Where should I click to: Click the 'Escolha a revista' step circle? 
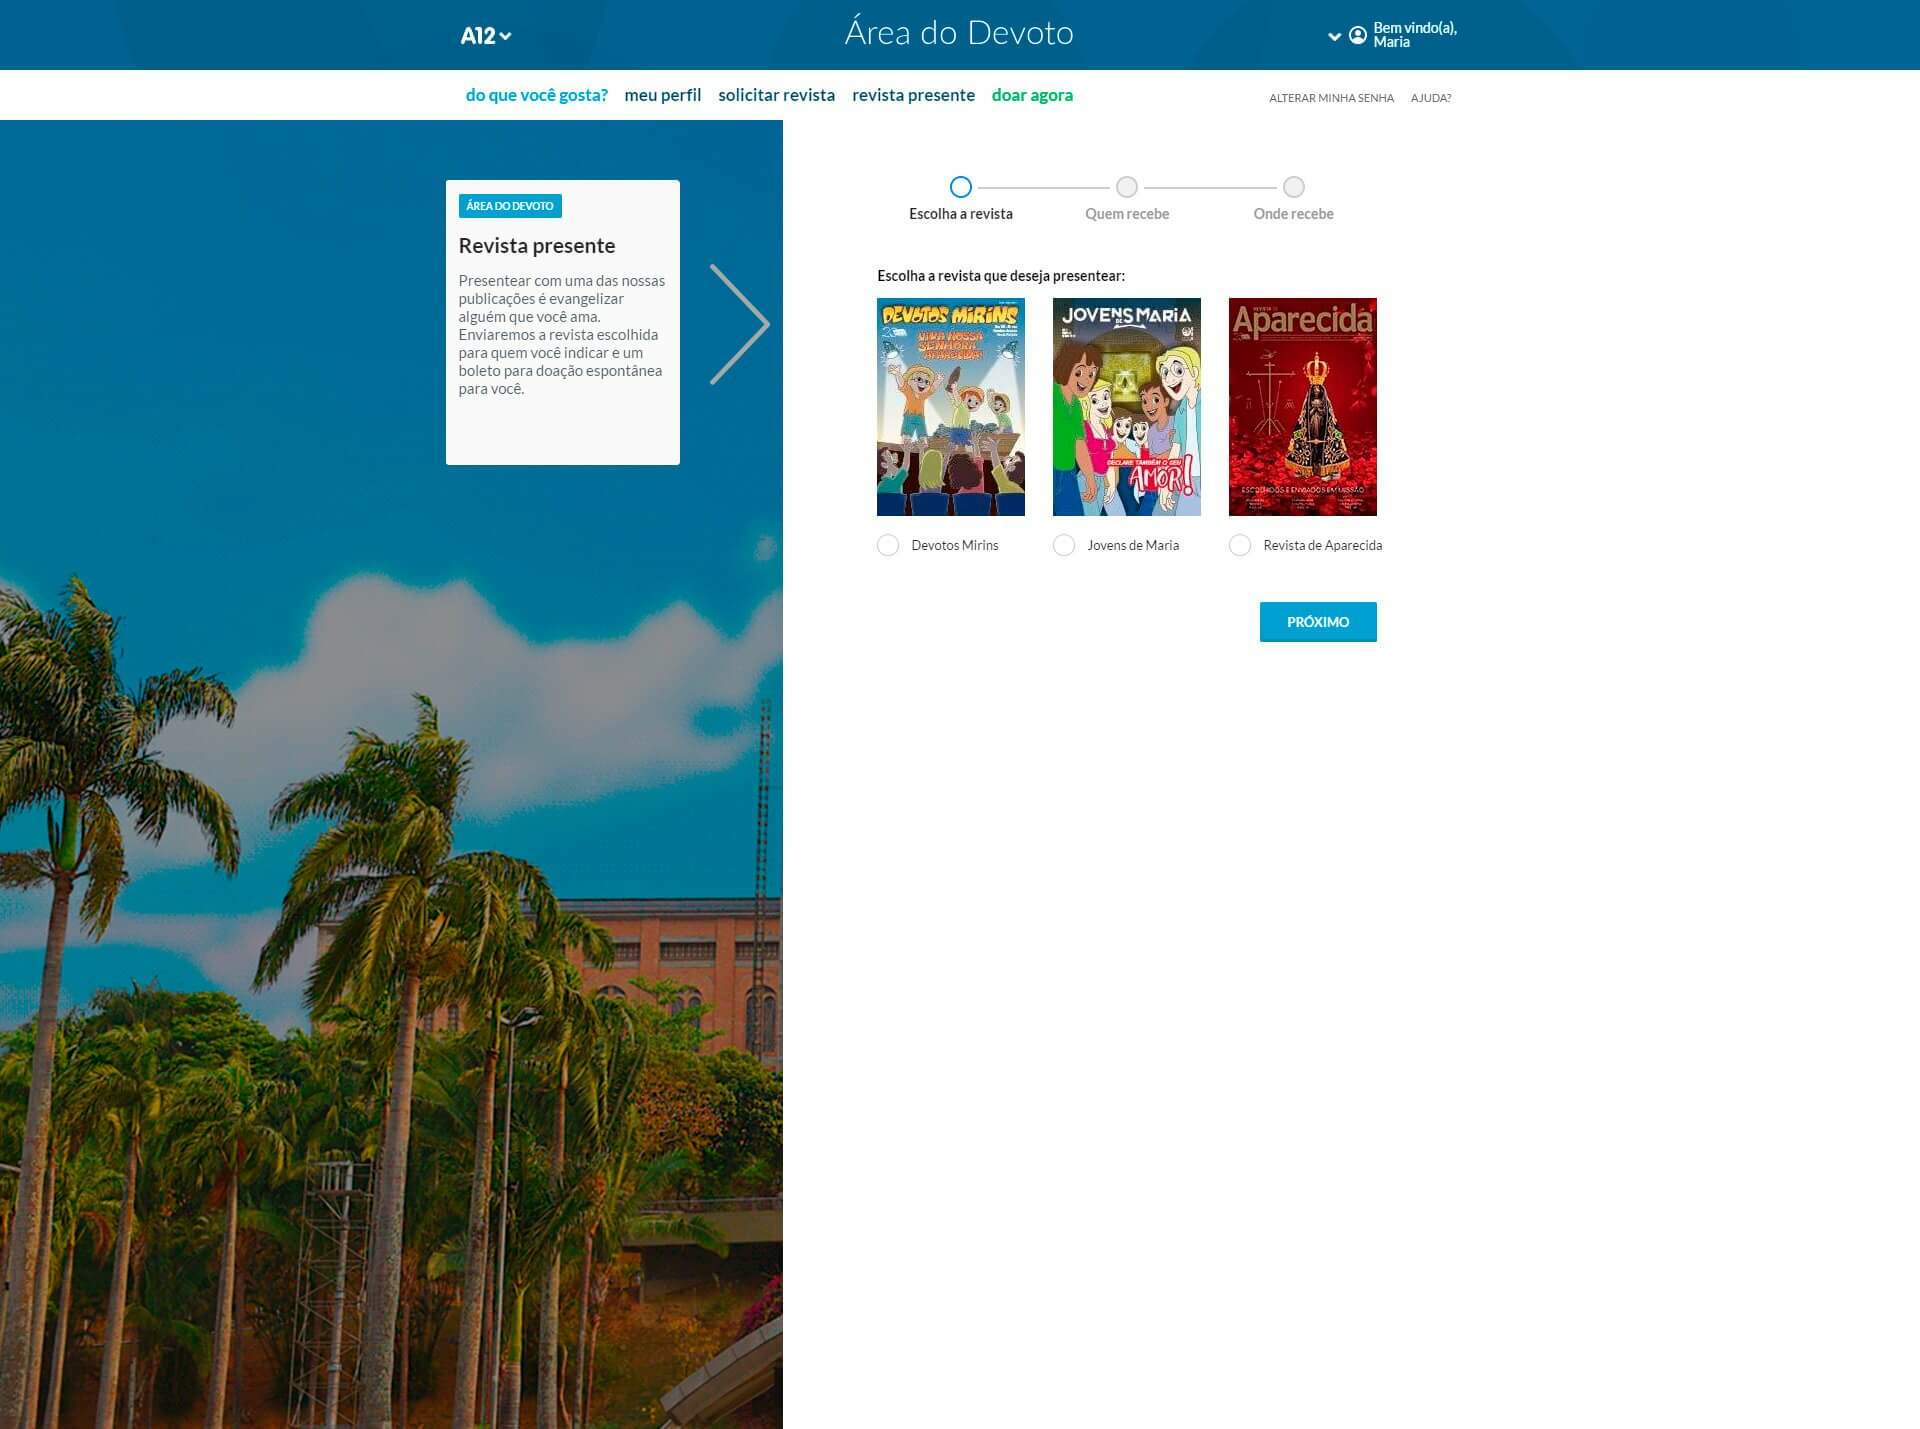point(960,187)
